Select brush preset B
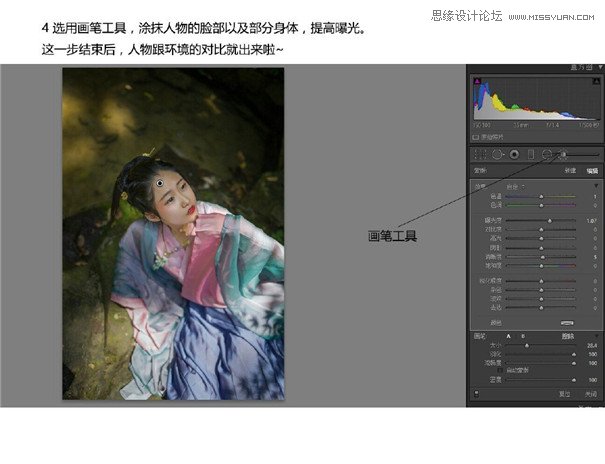 coord(523,336)
